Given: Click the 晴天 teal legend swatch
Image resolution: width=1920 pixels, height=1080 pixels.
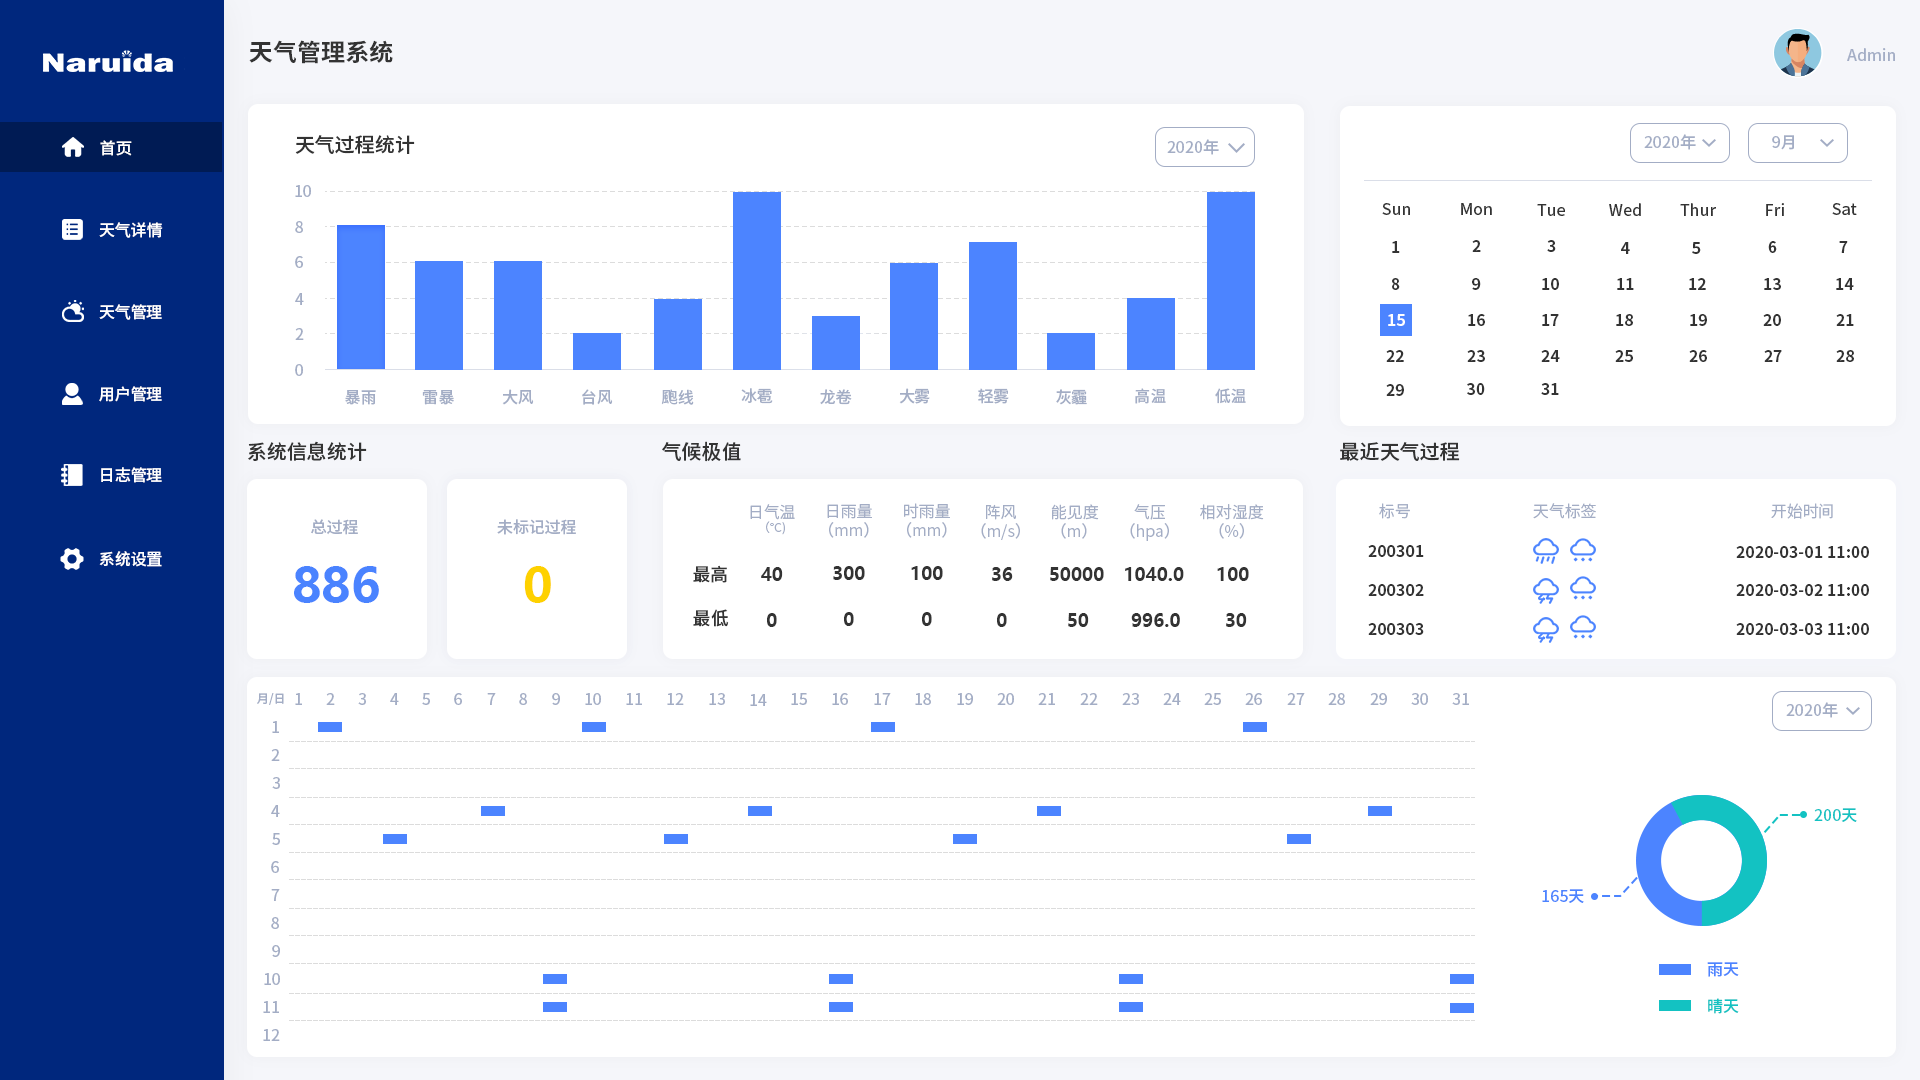Looking at the screenshot, I should [1674, 1006].
